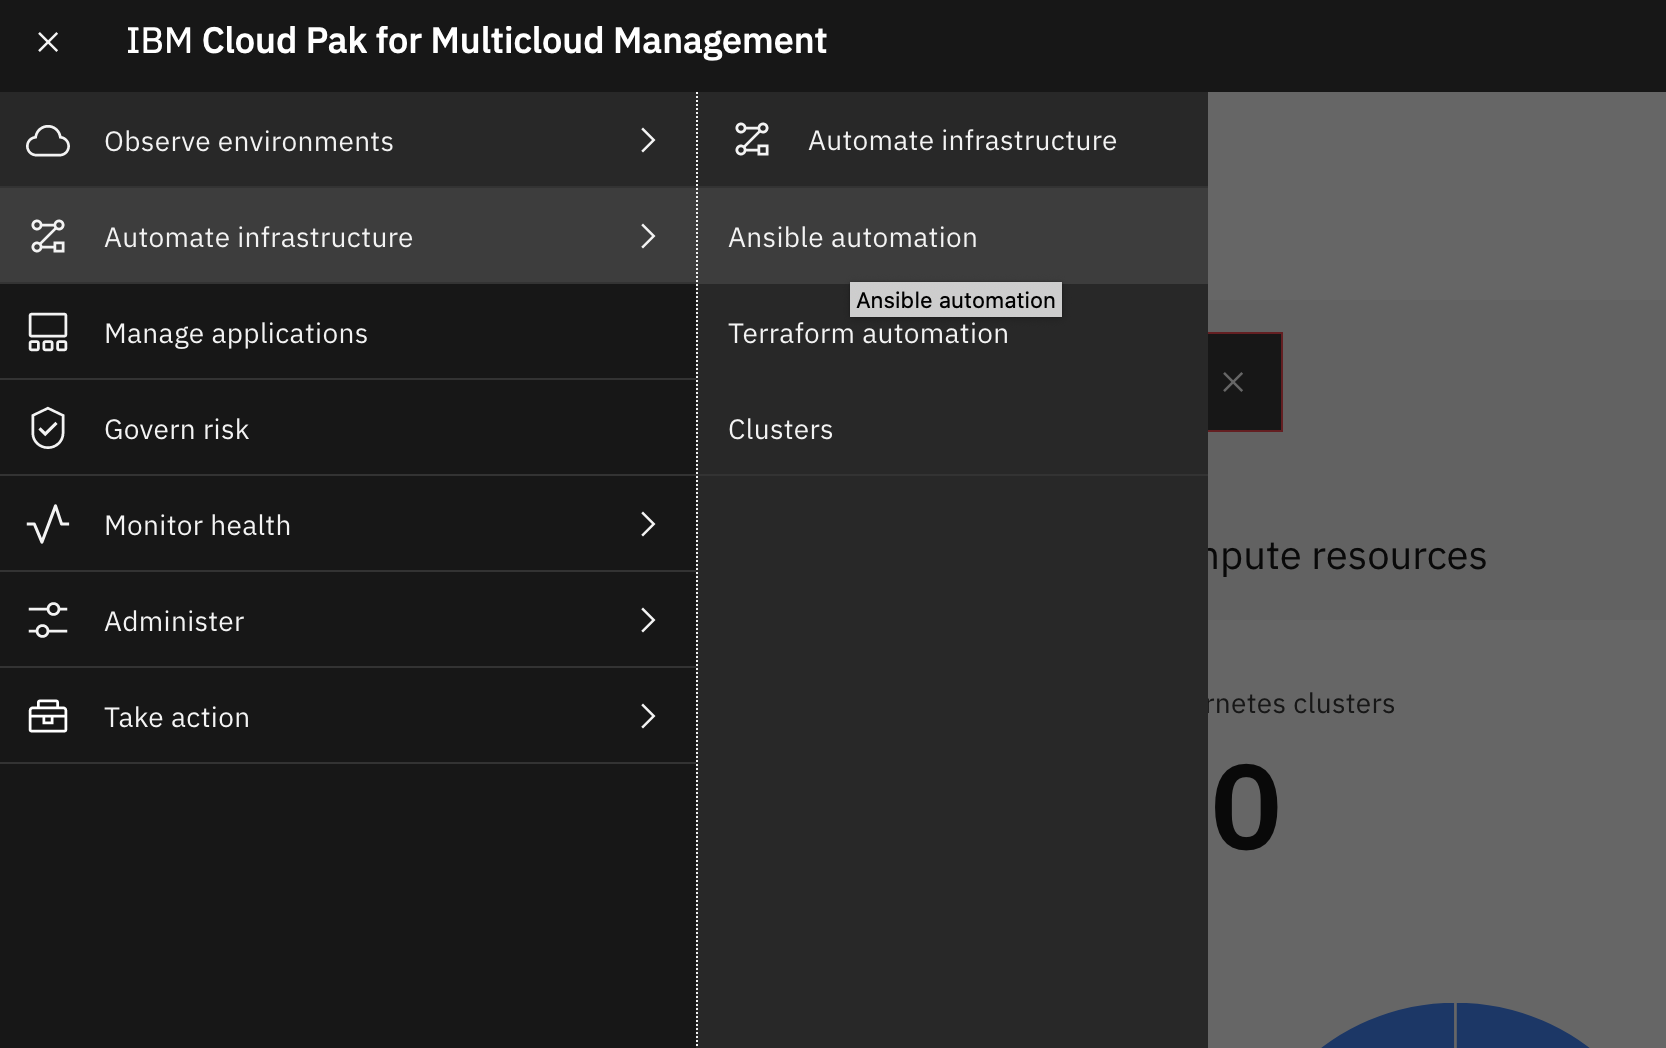Expand Take action with its chevron
The image size is (1666, 1048).
[648, 716]
